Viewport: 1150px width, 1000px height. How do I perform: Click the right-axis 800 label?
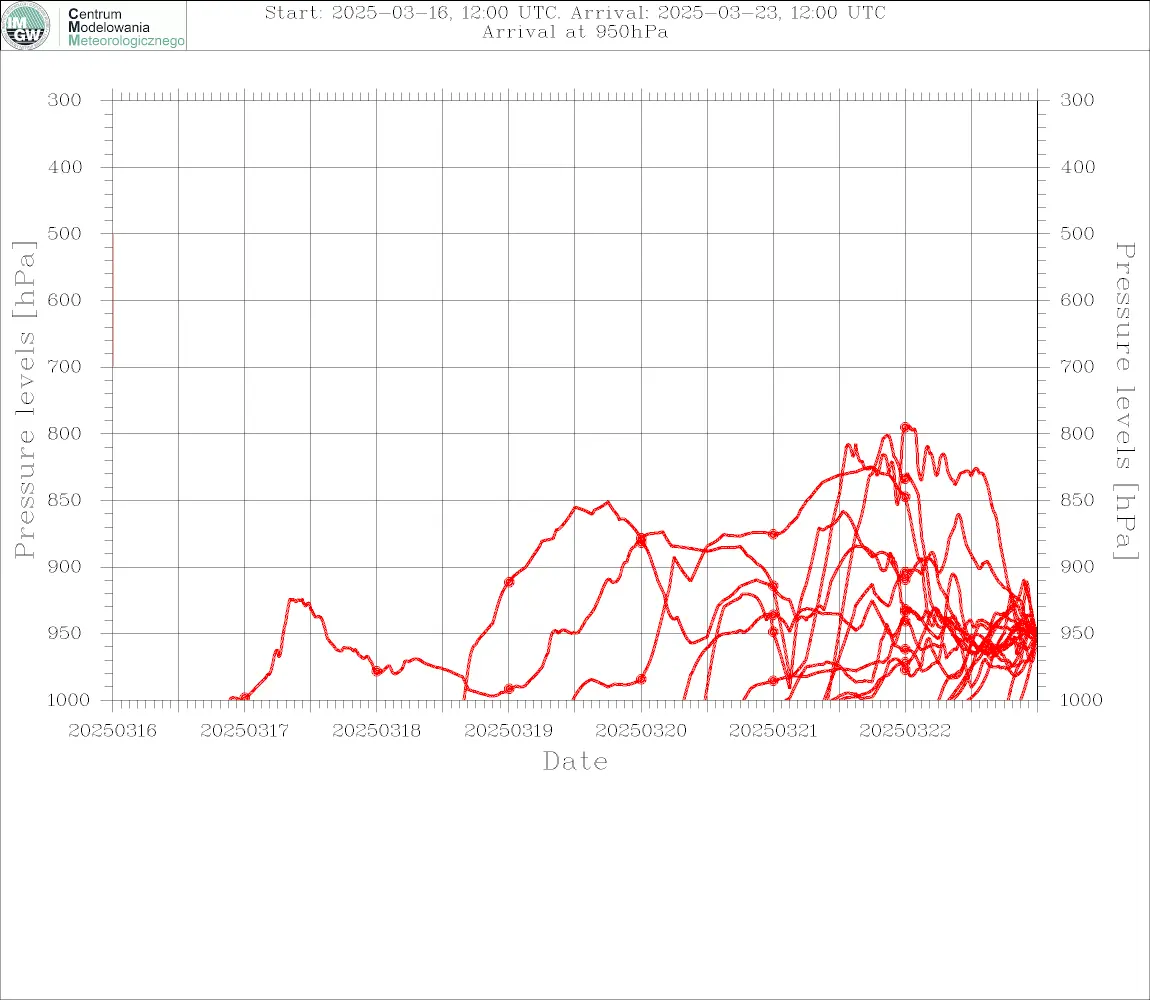click(x=1077, y=434)
